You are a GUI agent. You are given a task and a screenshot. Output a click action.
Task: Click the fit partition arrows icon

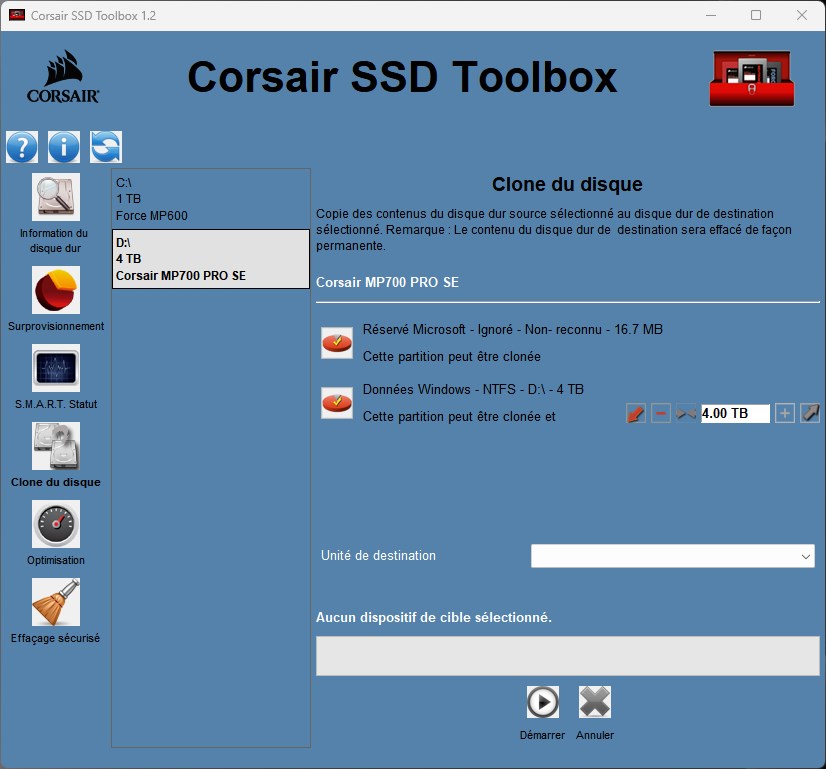click(686, 413)
